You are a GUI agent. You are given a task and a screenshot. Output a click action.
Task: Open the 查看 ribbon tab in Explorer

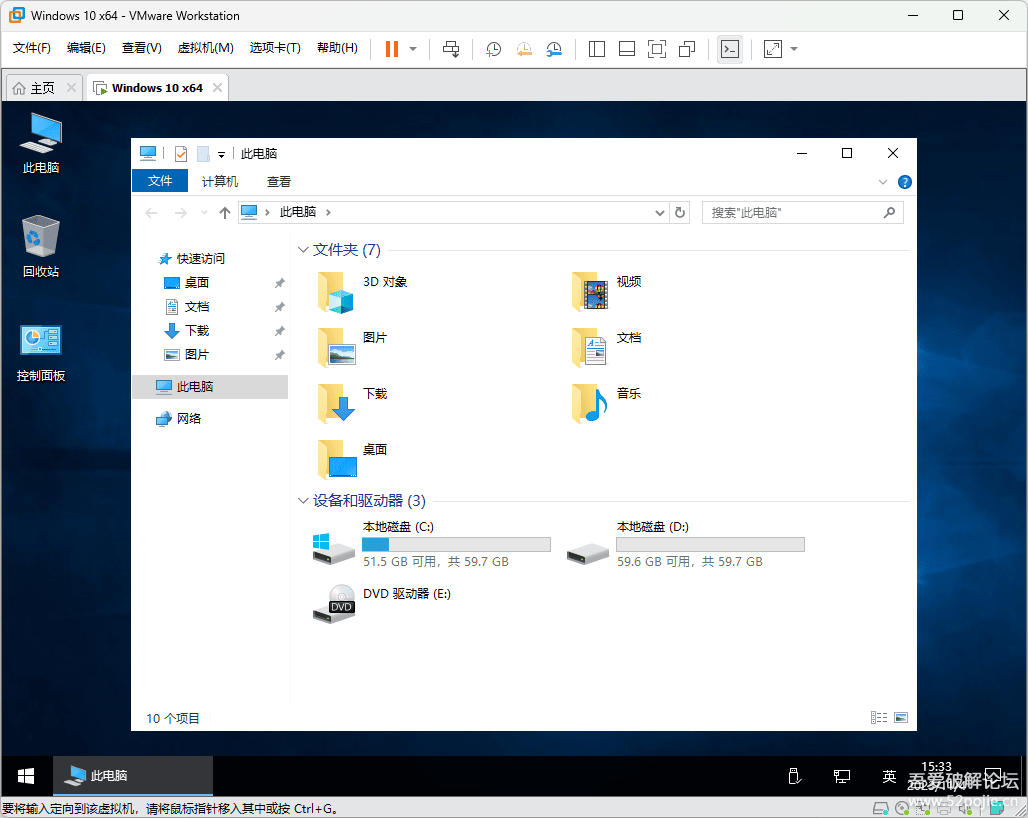coord(278,181)
